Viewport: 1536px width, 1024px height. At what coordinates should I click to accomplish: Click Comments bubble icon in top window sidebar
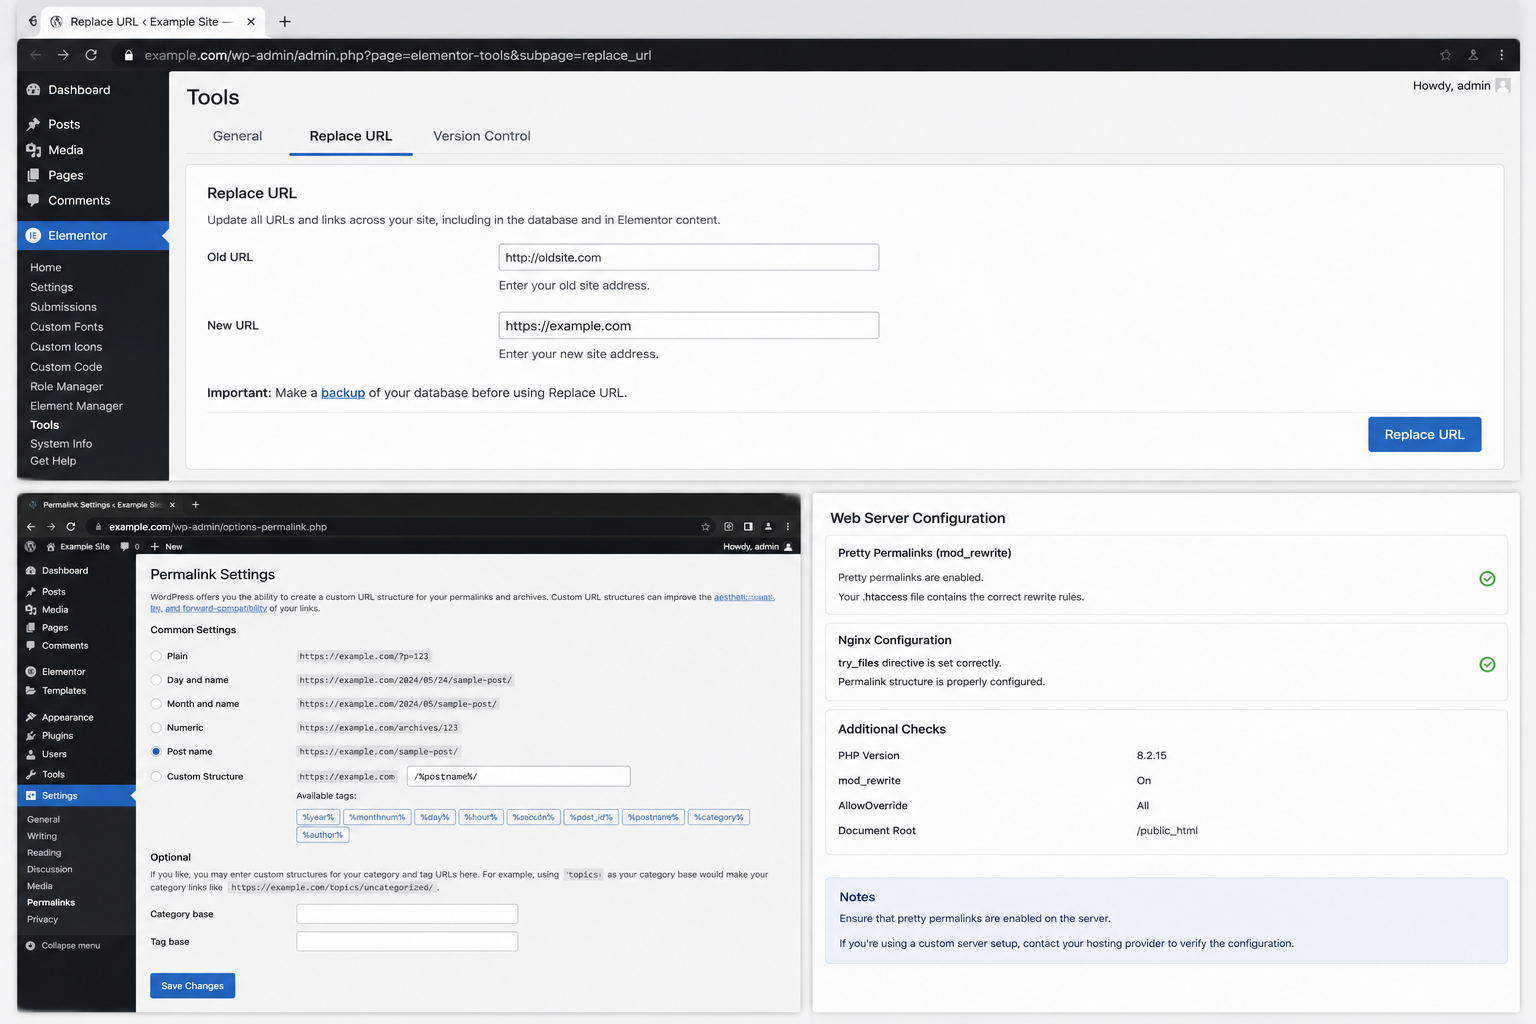[33, 200]
